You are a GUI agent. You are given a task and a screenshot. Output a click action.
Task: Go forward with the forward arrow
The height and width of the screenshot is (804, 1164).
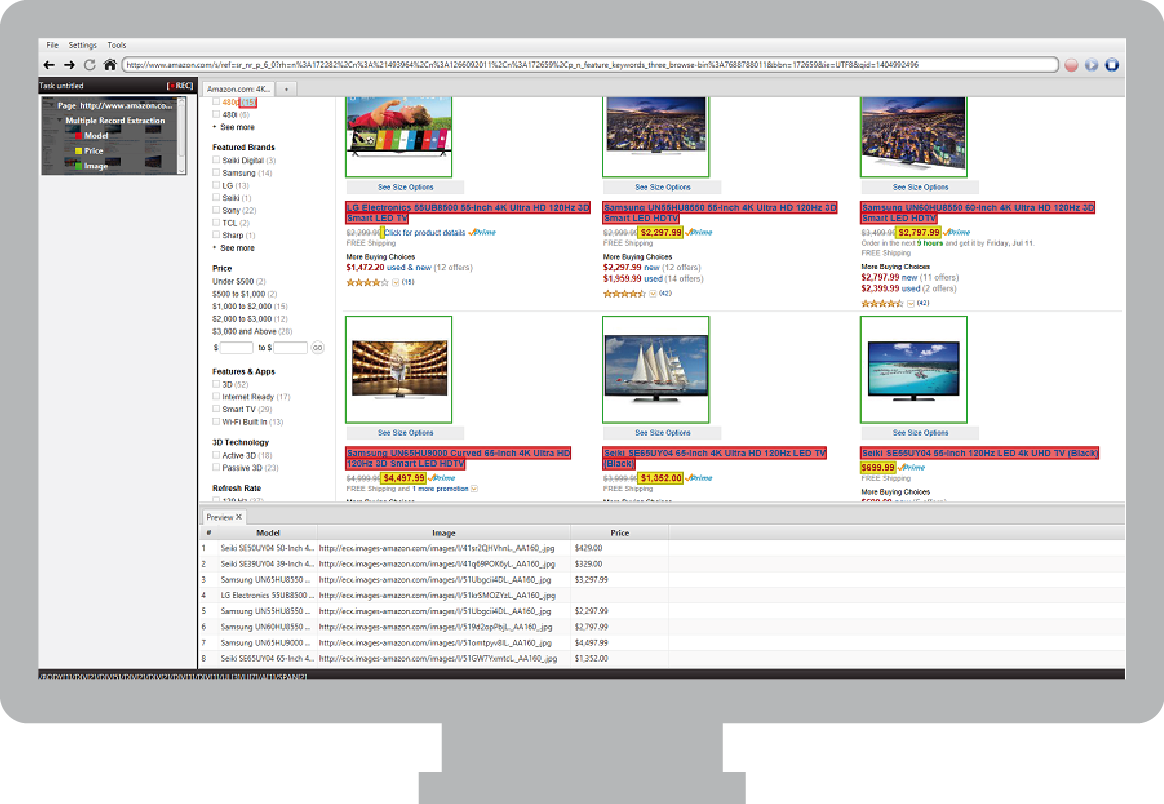click(x=69, y=65)
